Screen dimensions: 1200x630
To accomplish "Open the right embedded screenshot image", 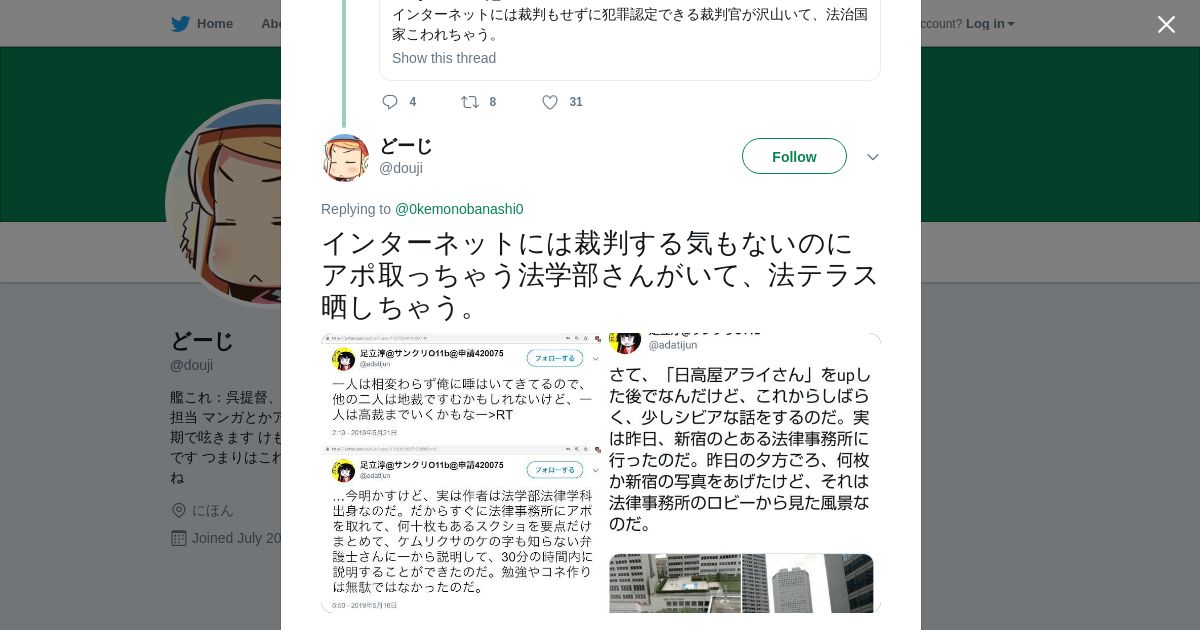I will [x=742, y=473].
